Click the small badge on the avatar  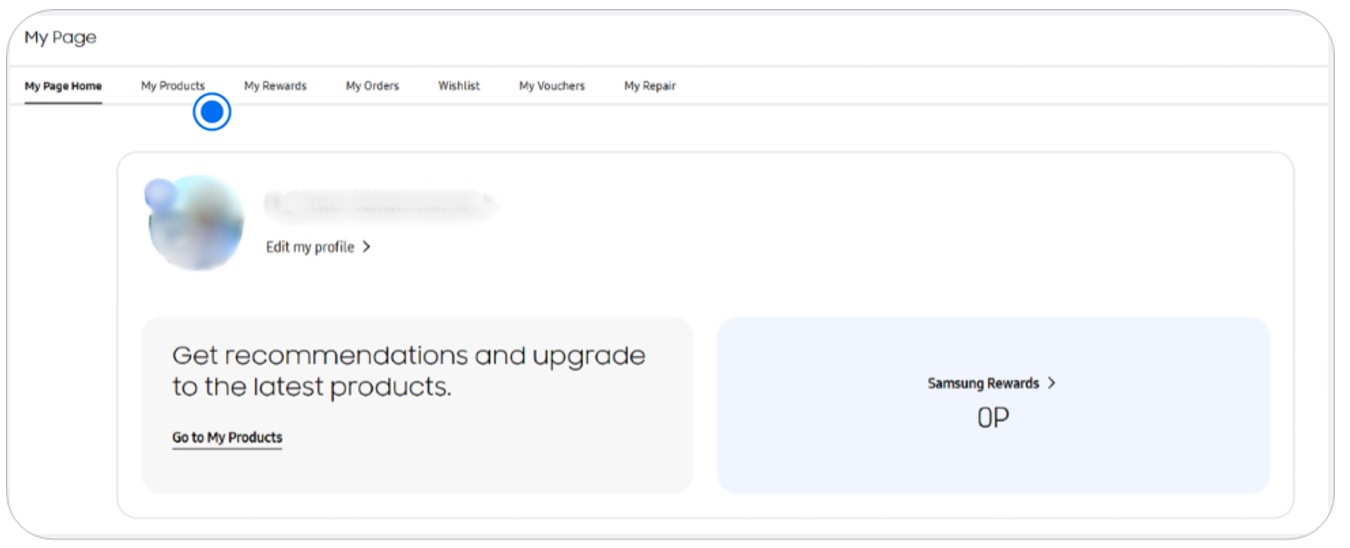(159, 195)
